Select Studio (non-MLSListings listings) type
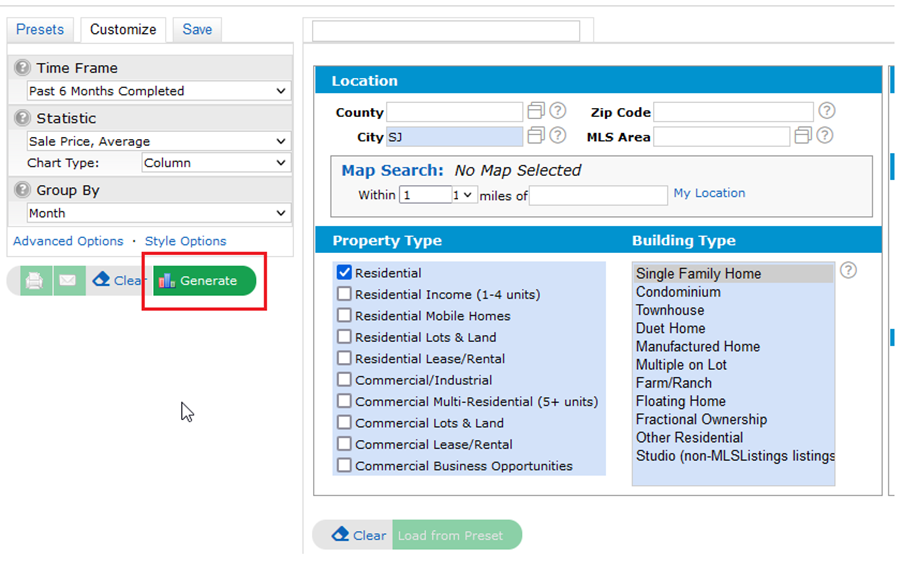902x571 pixels. click(733, 456)
